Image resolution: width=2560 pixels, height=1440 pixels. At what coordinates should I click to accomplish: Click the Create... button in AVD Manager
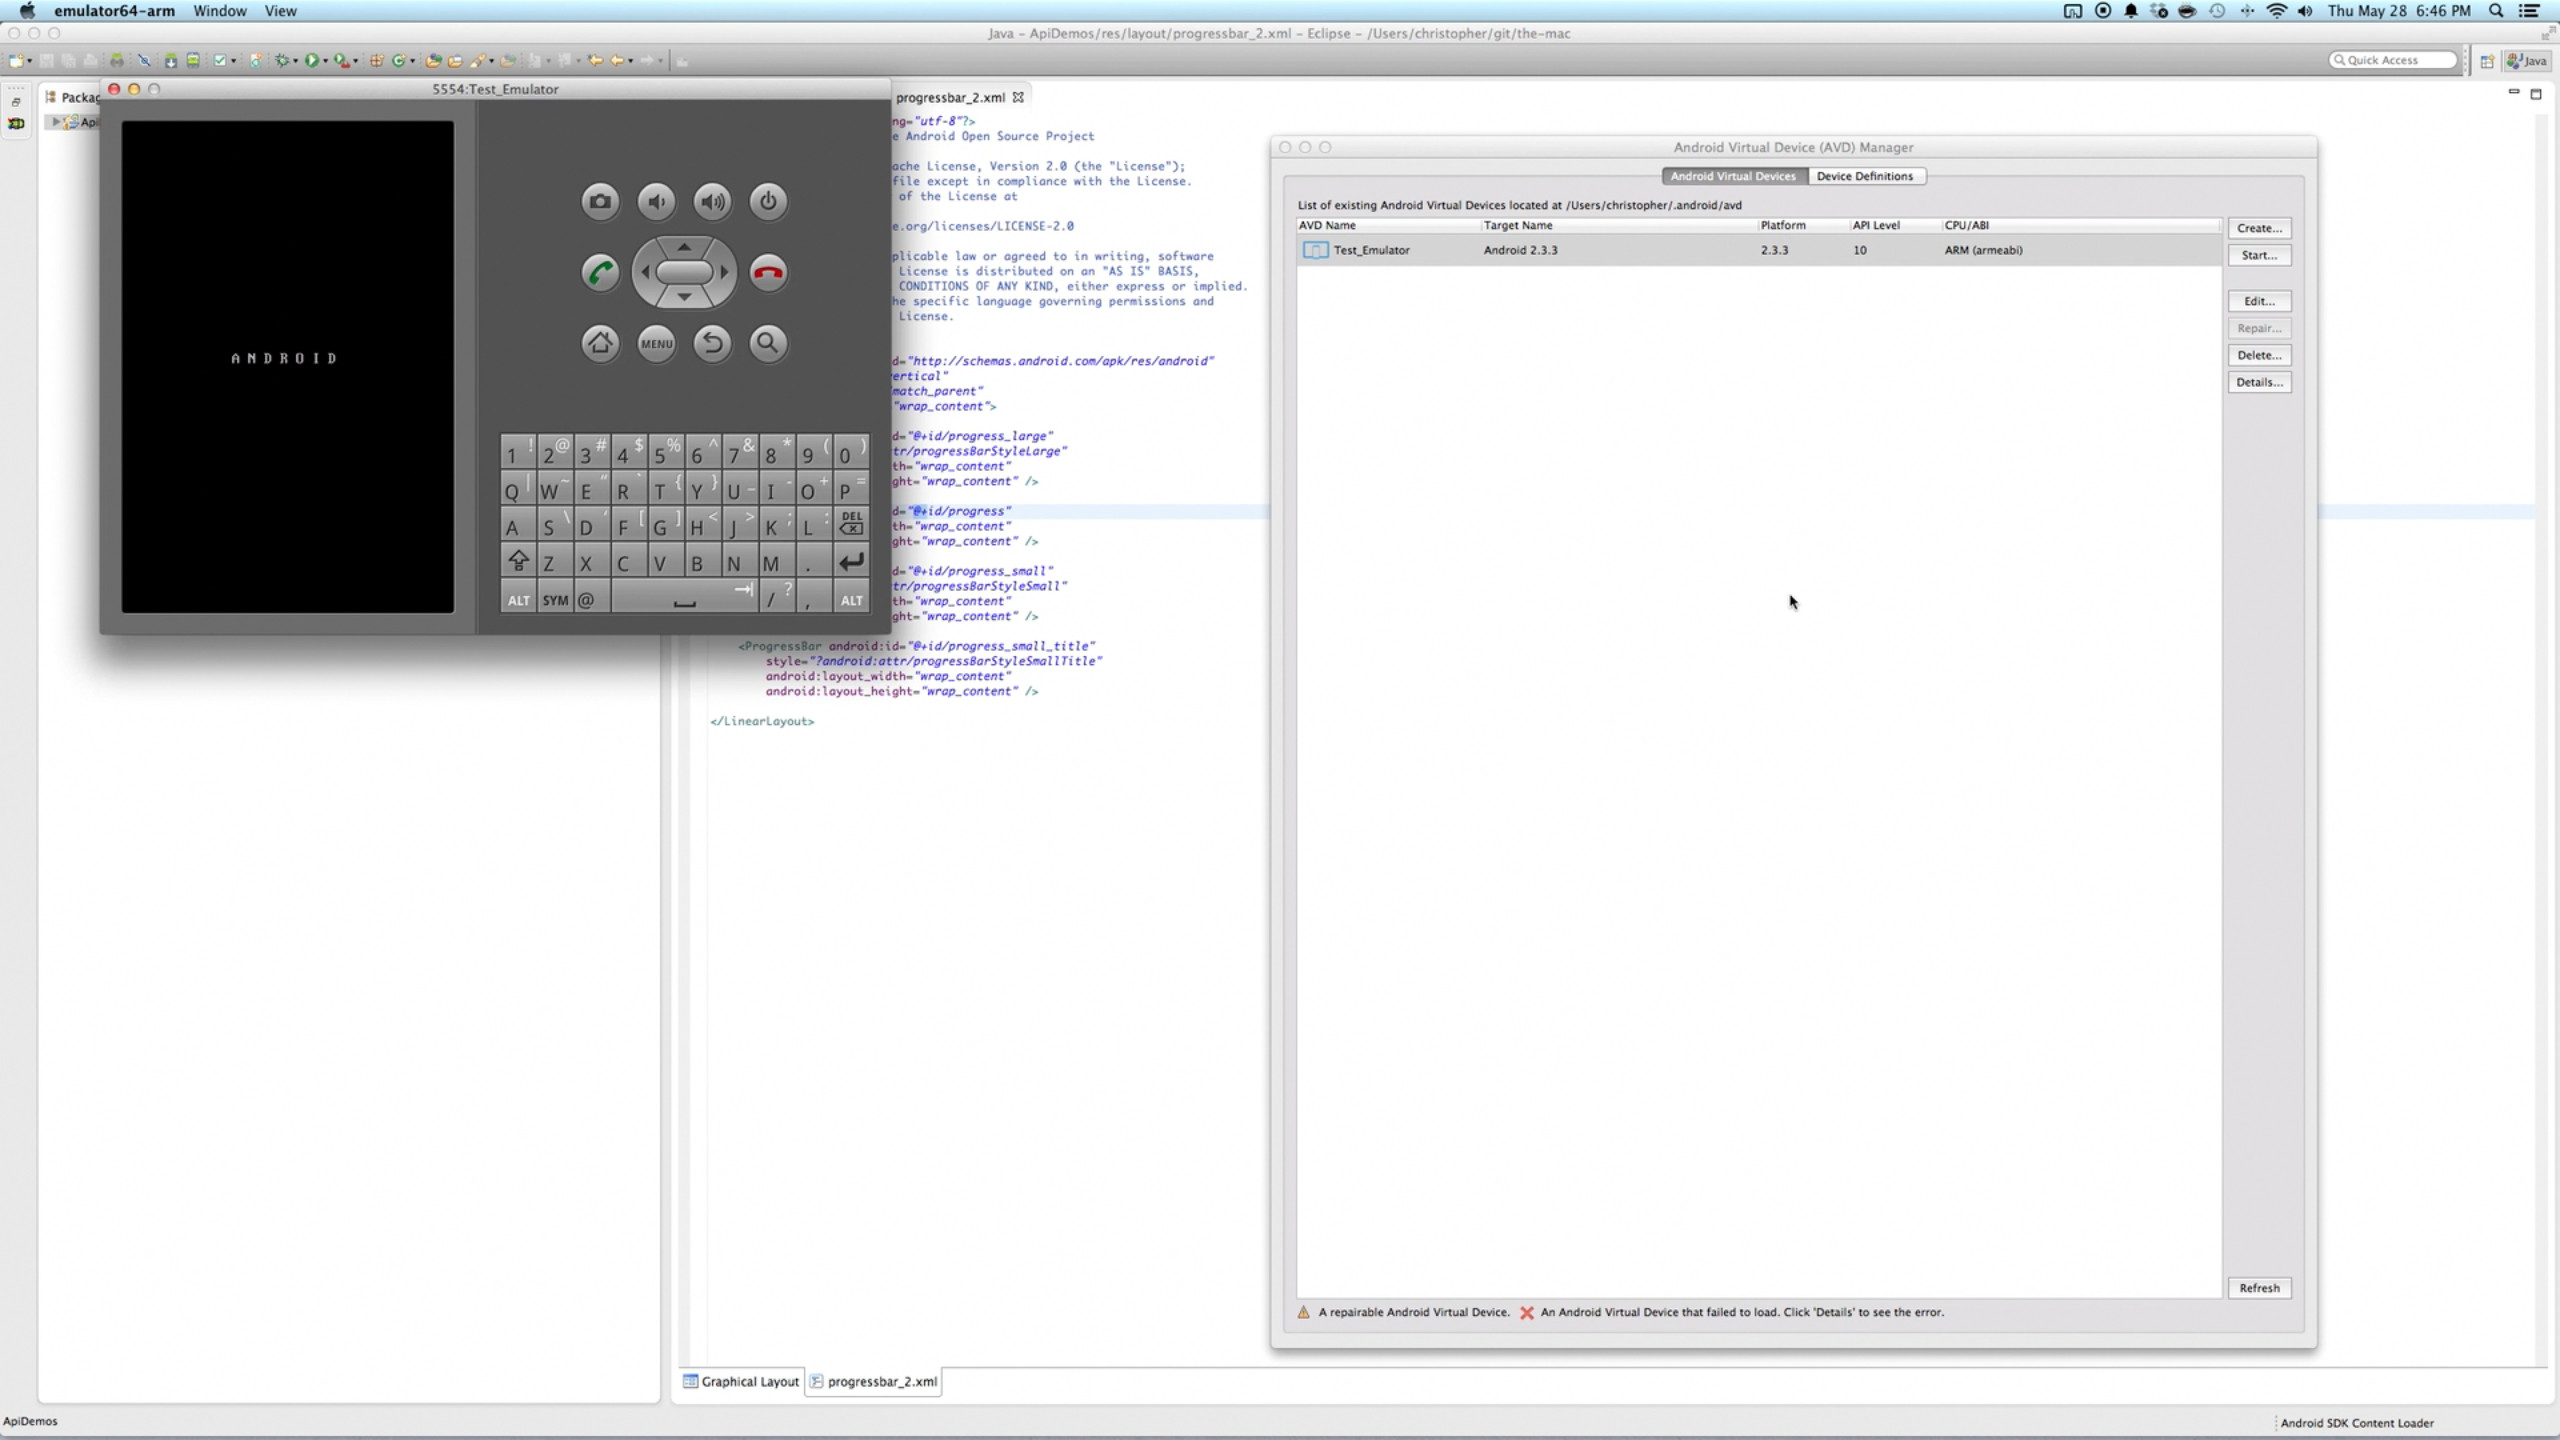(2259, 228)
